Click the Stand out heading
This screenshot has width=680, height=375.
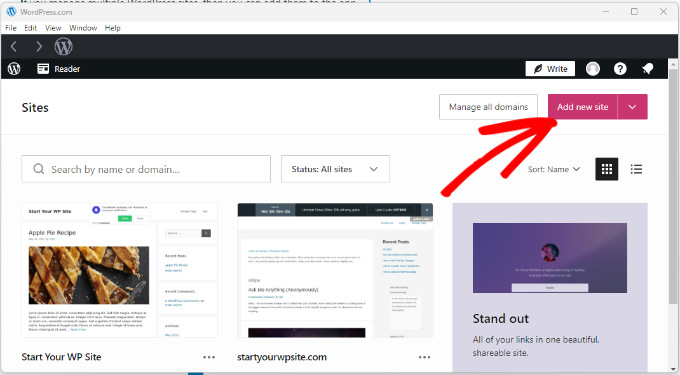500,319
